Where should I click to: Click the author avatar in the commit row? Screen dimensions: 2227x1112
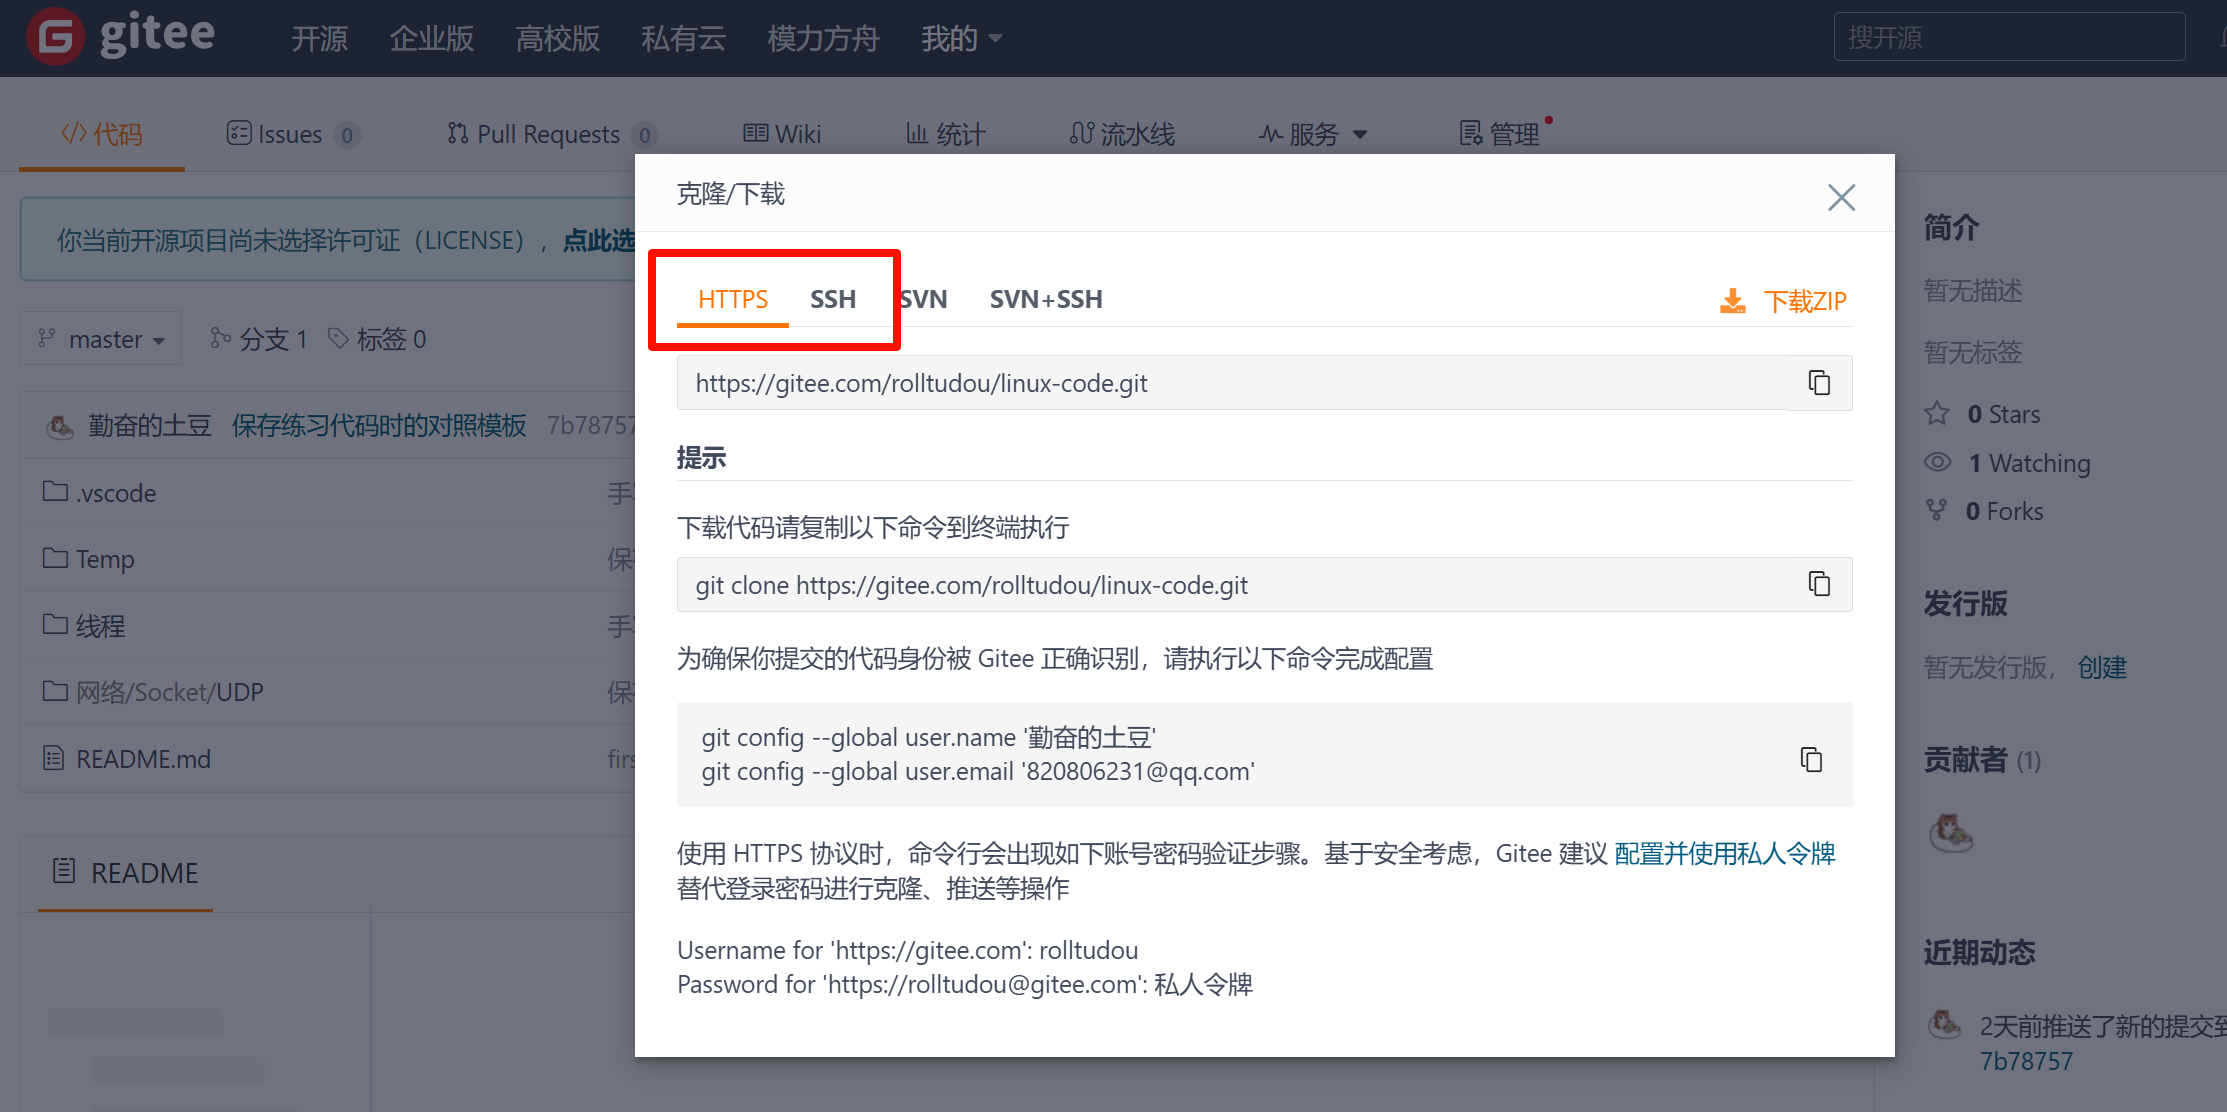60,427
